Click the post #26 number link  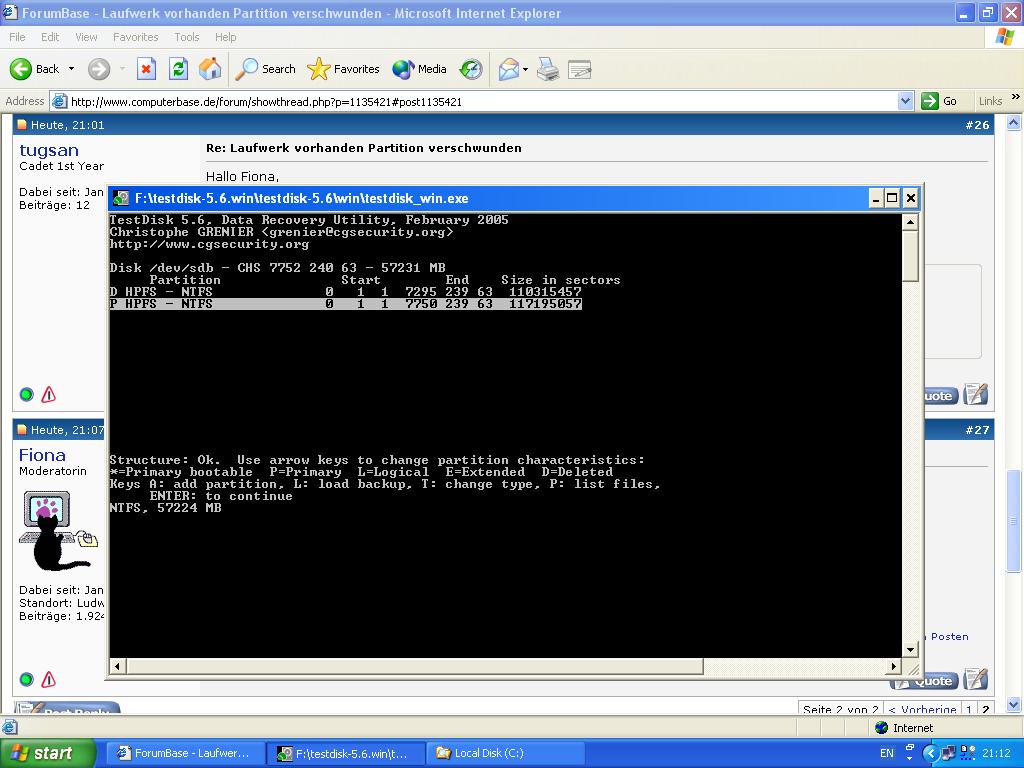pyautogui.click(x=977, y=125)
